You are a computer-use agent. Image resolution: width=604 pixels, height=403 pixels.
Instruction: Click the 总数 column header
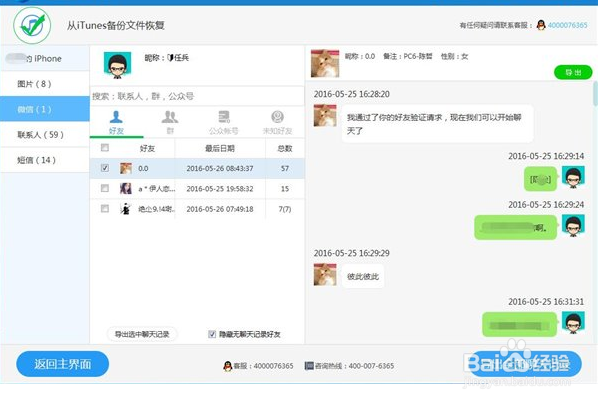285,148
